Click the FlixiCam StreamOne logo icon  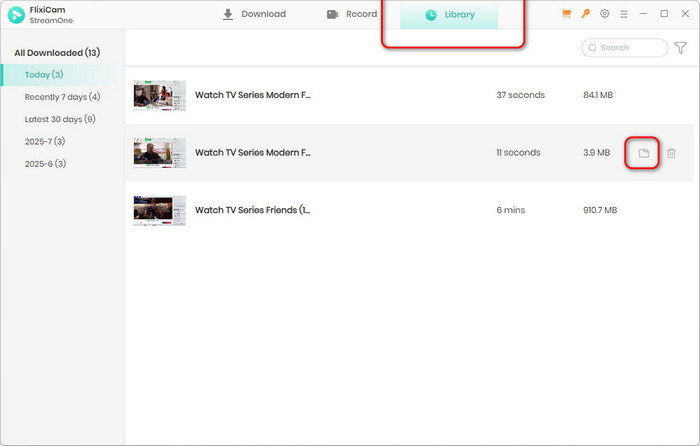(x=16, y=15)
